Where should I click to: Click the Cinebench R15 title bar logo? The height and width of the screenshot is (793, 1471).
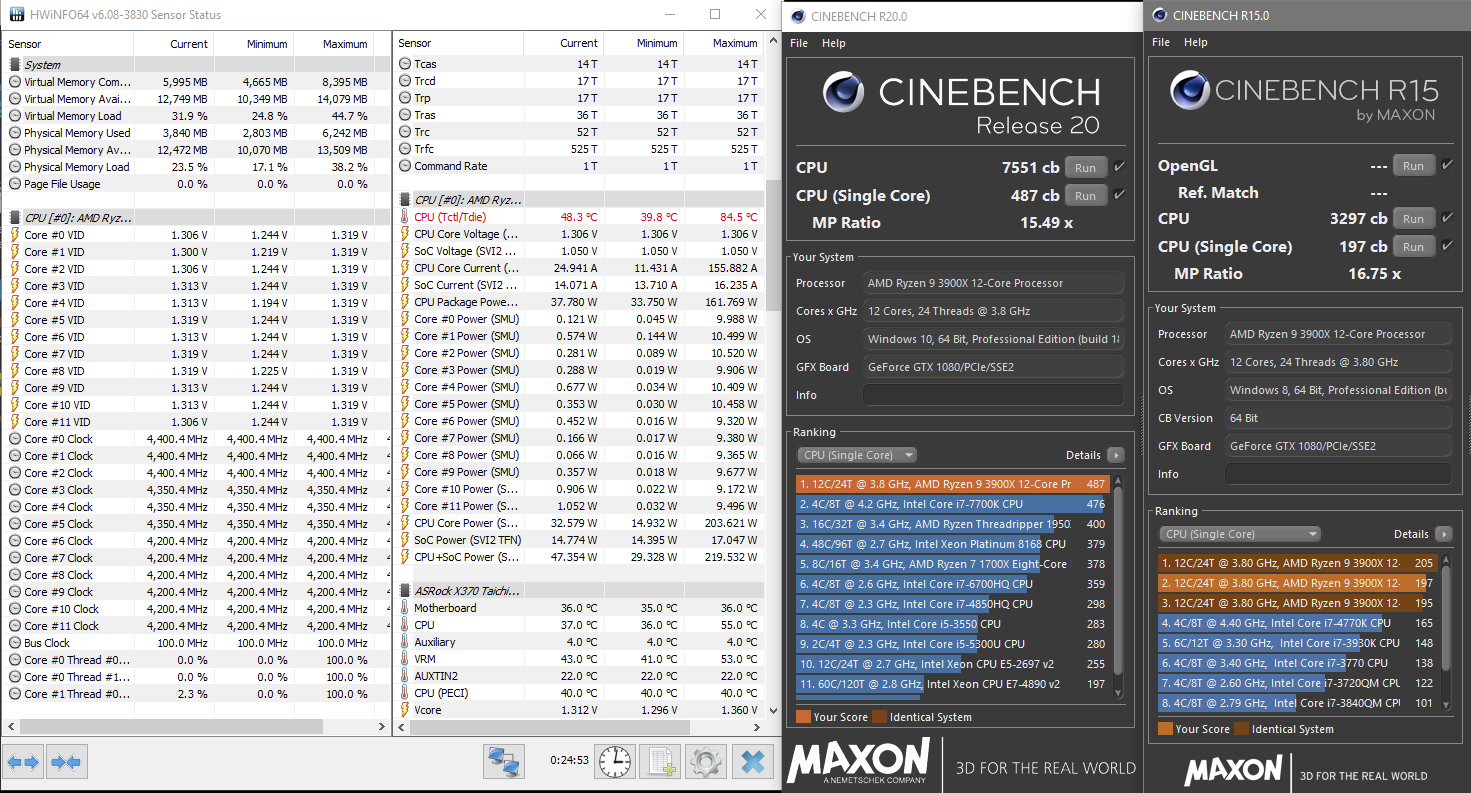(x=1159, y=15)
